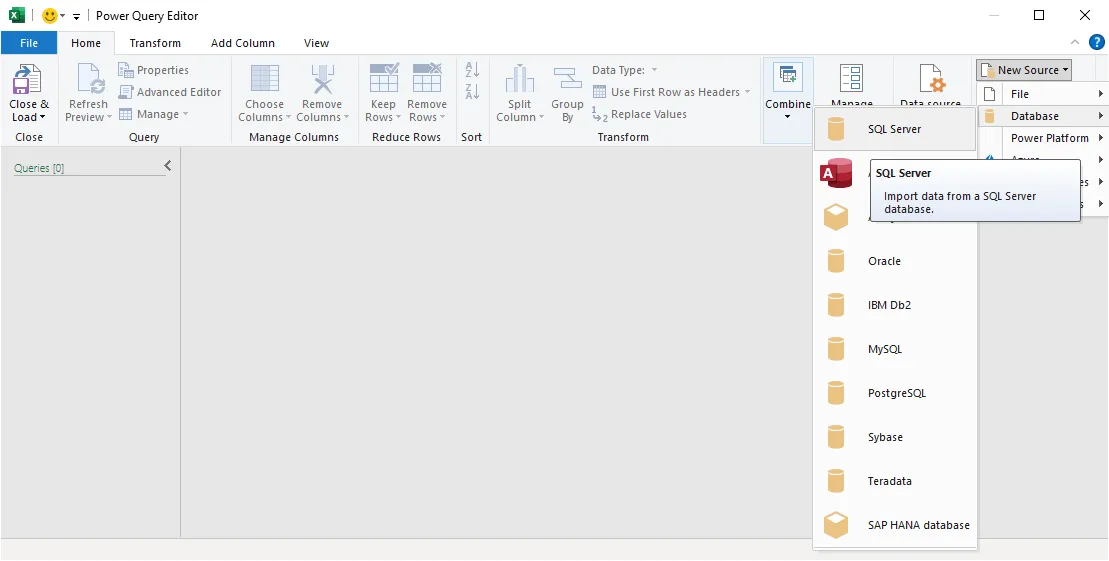Click the Group By icon

[567, 80]
